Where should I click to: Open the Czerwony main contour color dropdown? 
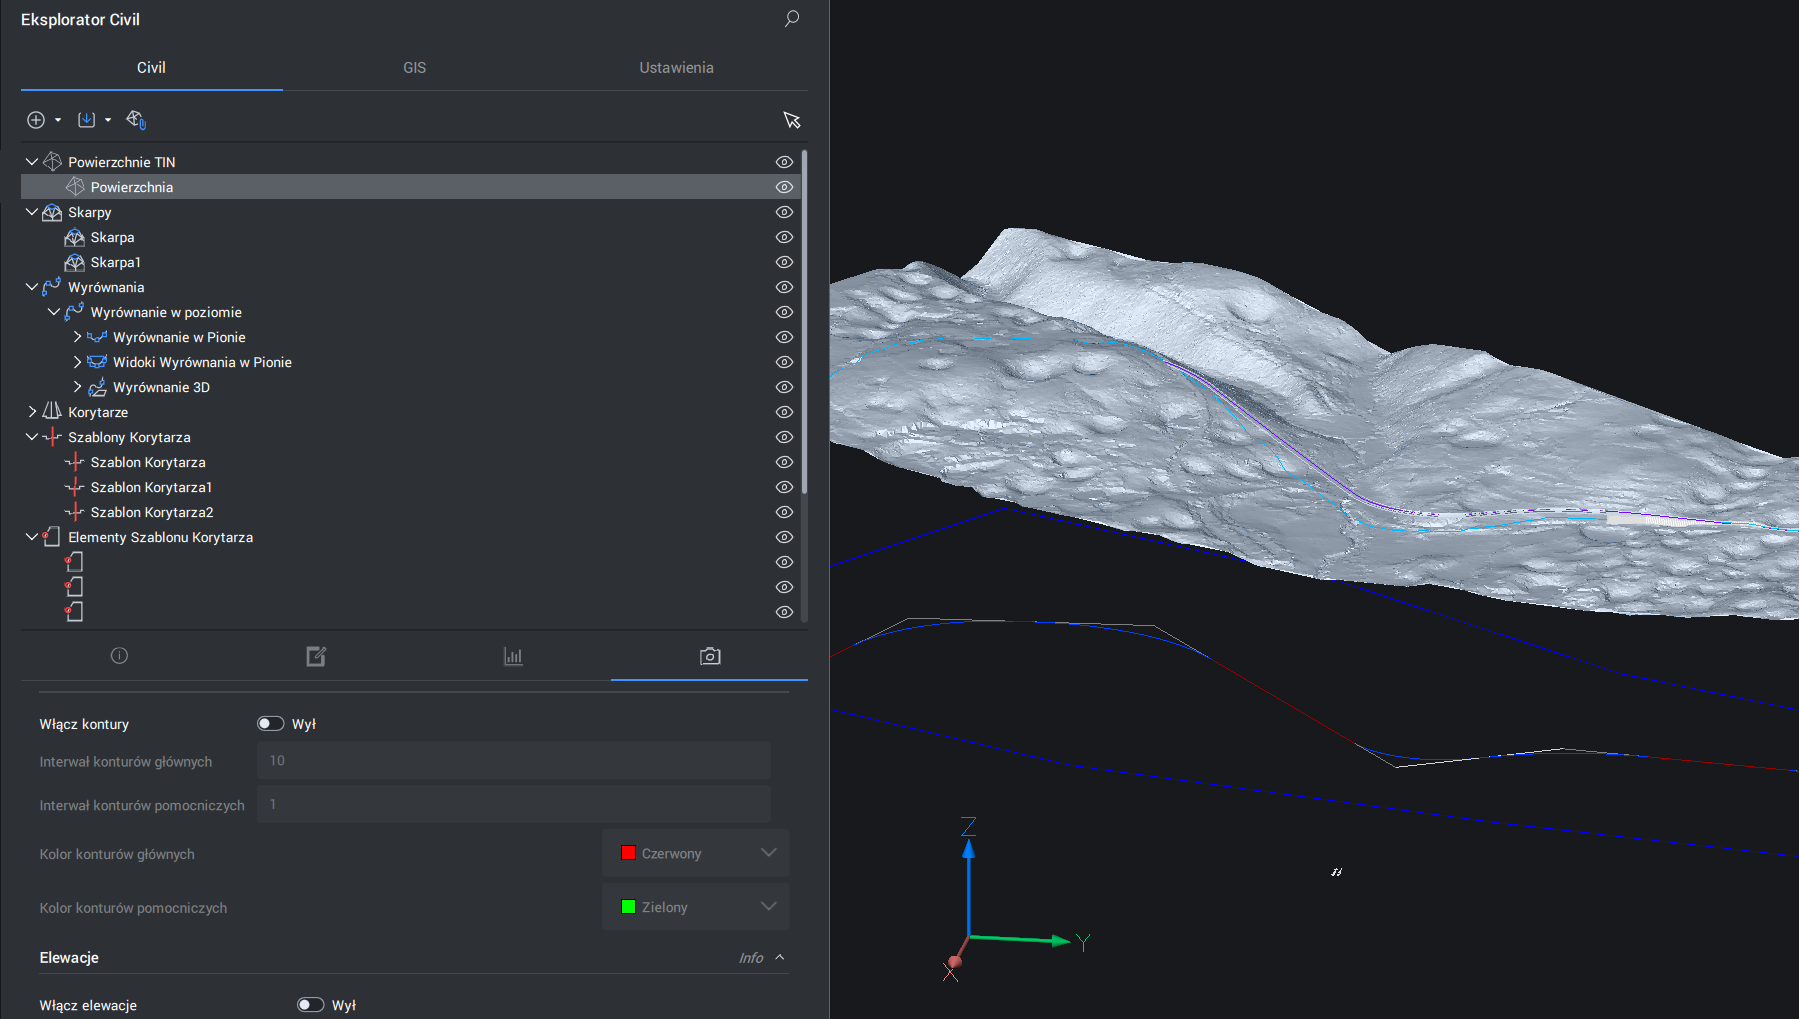click(x=696, y=853)
